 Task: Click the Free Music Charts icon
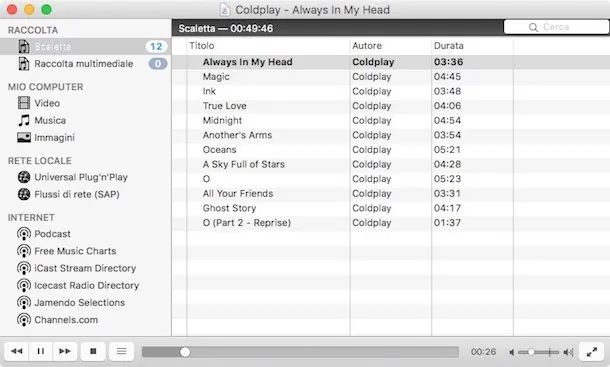[24, 251]
